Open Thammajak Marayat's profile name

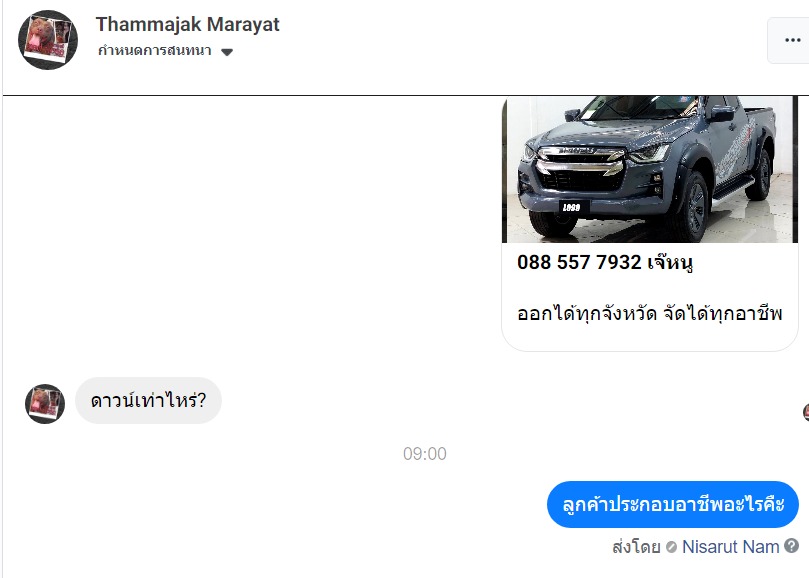(x=187, y=24)
